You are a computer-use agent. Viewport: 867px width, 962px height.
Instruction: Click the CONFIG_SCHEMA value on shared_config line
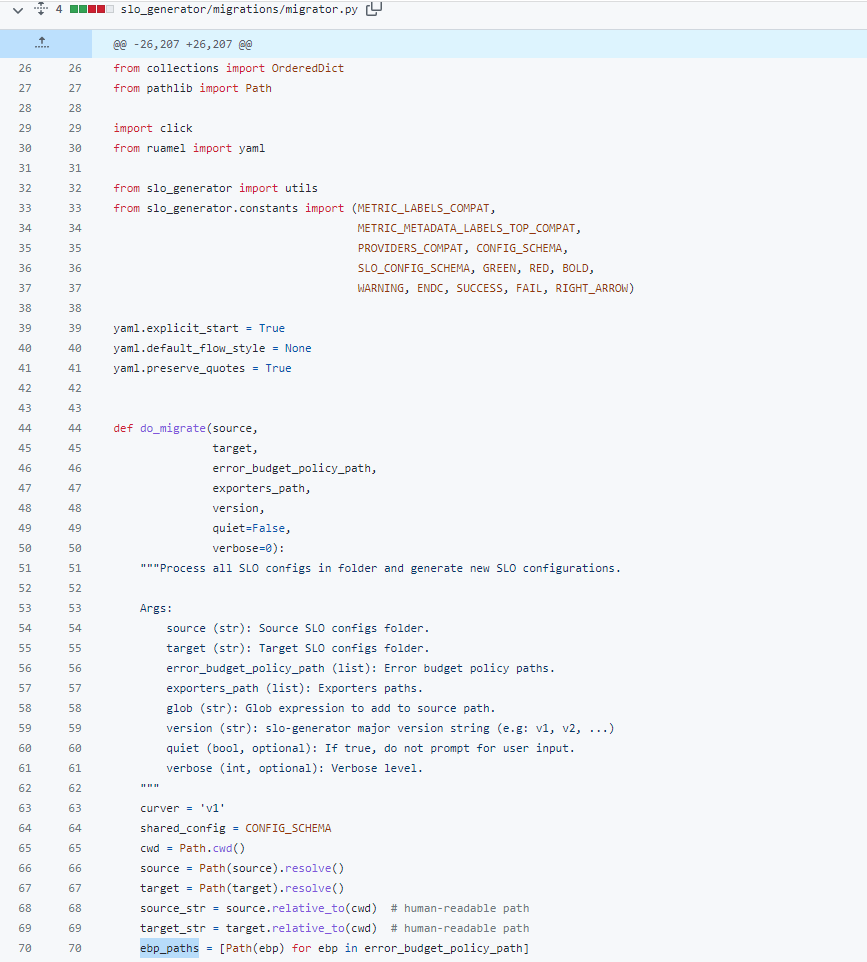click(x=288, y=828)
